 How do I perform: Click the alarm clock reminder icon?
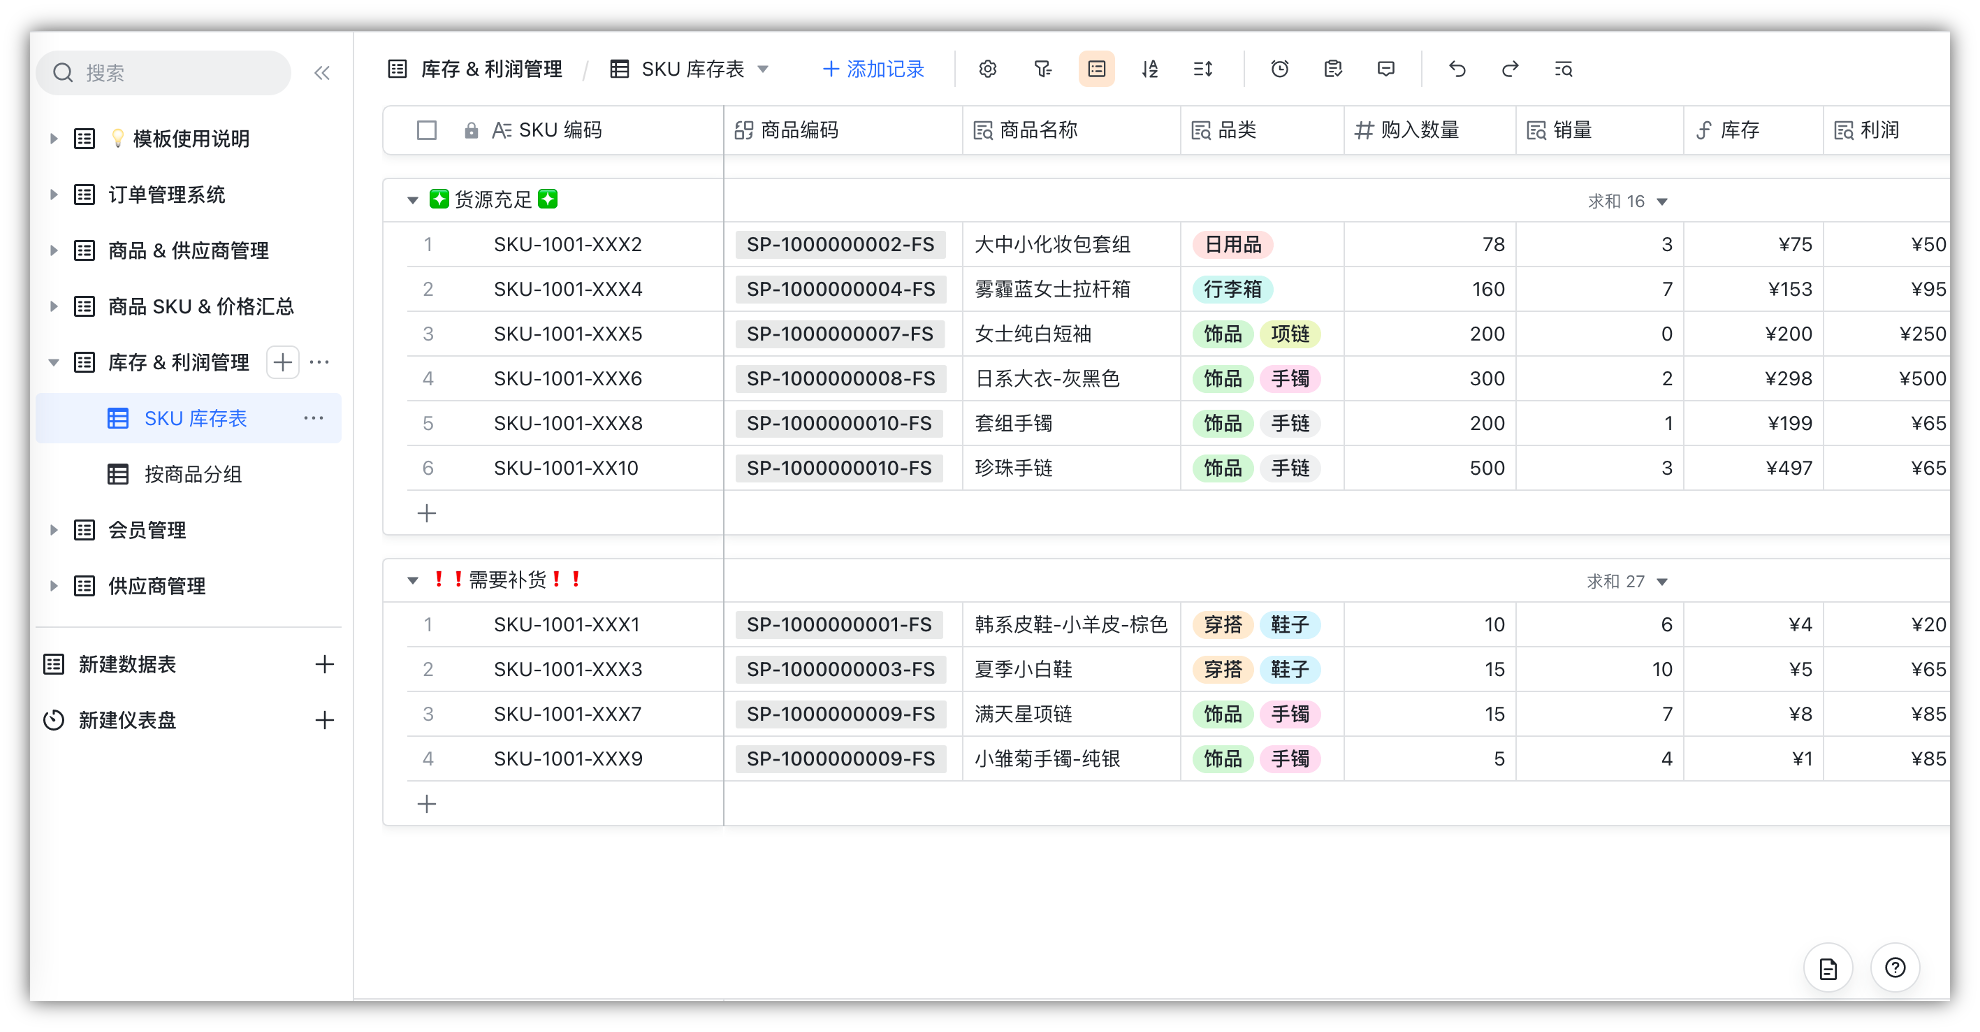[1279, 69]
